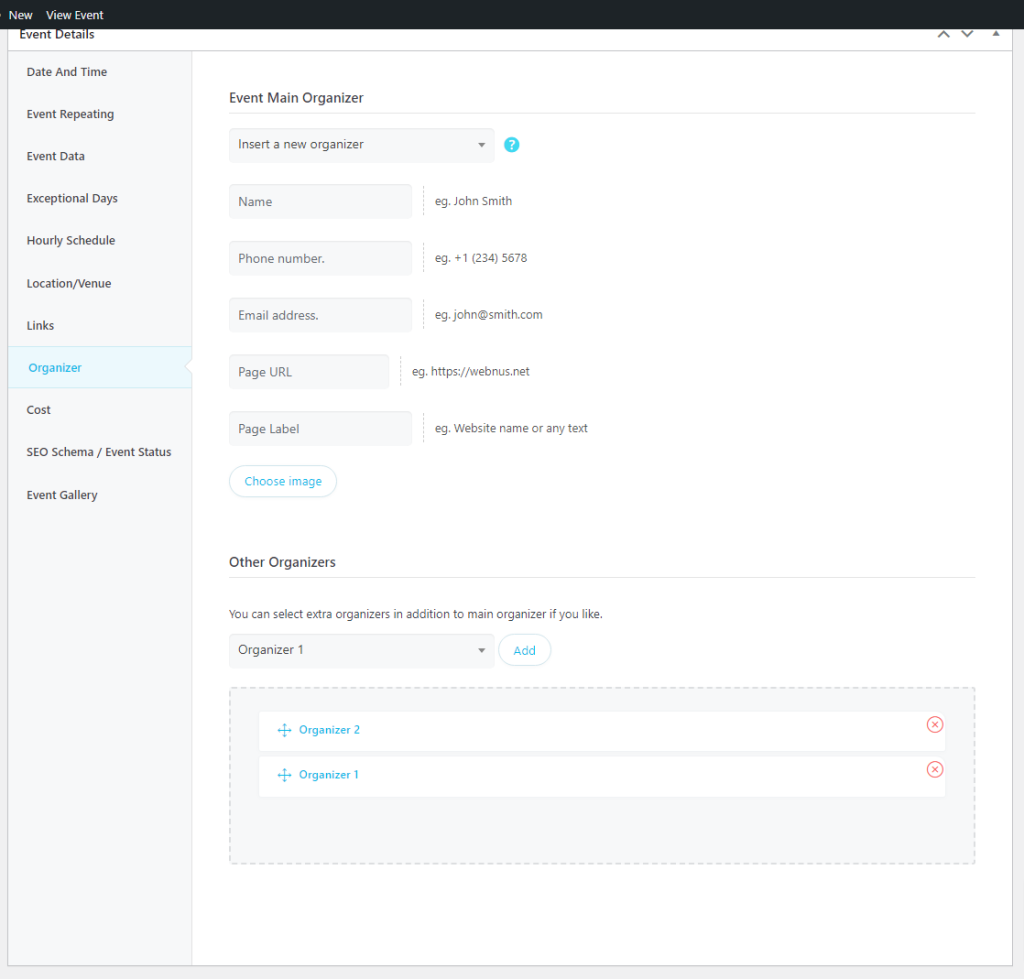Screen dimensions: 1024x979
Task: Open SEO Schema / Event Status tab
Action: pyautogui.click(x=99, y=452)
